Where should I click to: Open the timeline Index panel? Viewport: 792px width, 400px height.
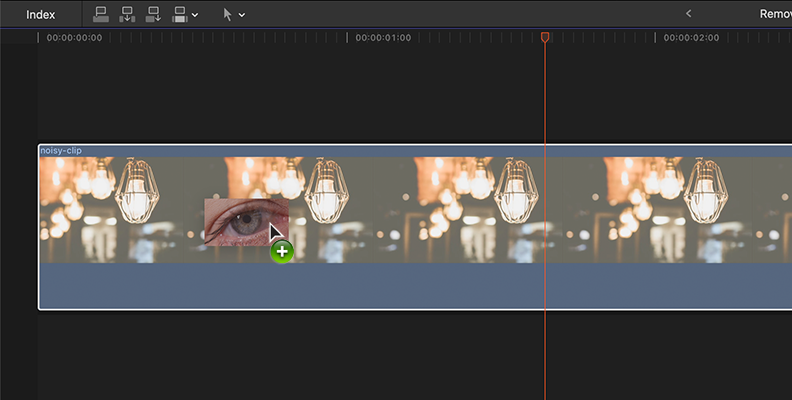point(40,15)
